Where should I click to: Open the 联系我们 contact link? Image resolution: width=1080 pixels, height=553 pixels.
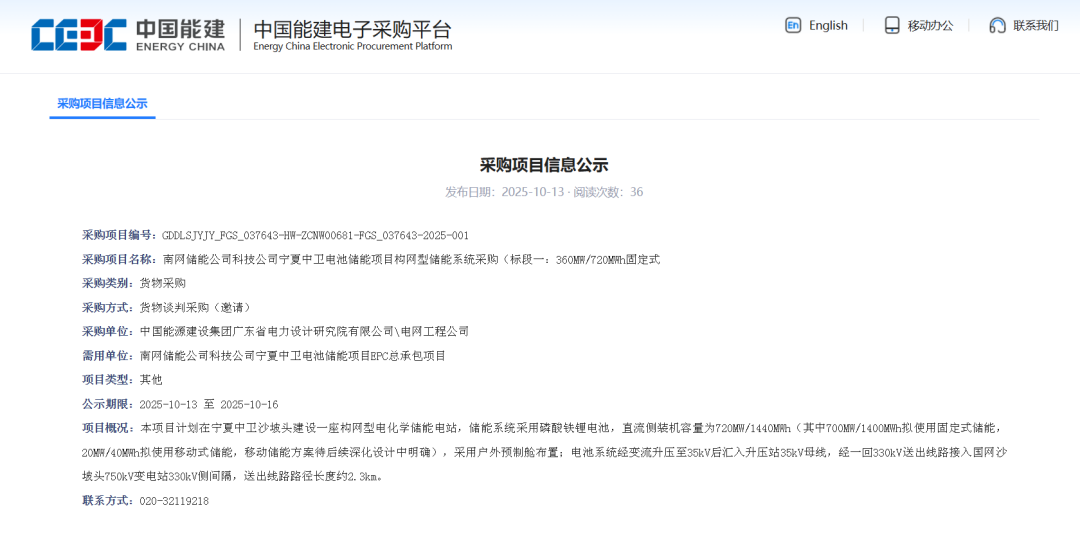[x=1035, y=25]
